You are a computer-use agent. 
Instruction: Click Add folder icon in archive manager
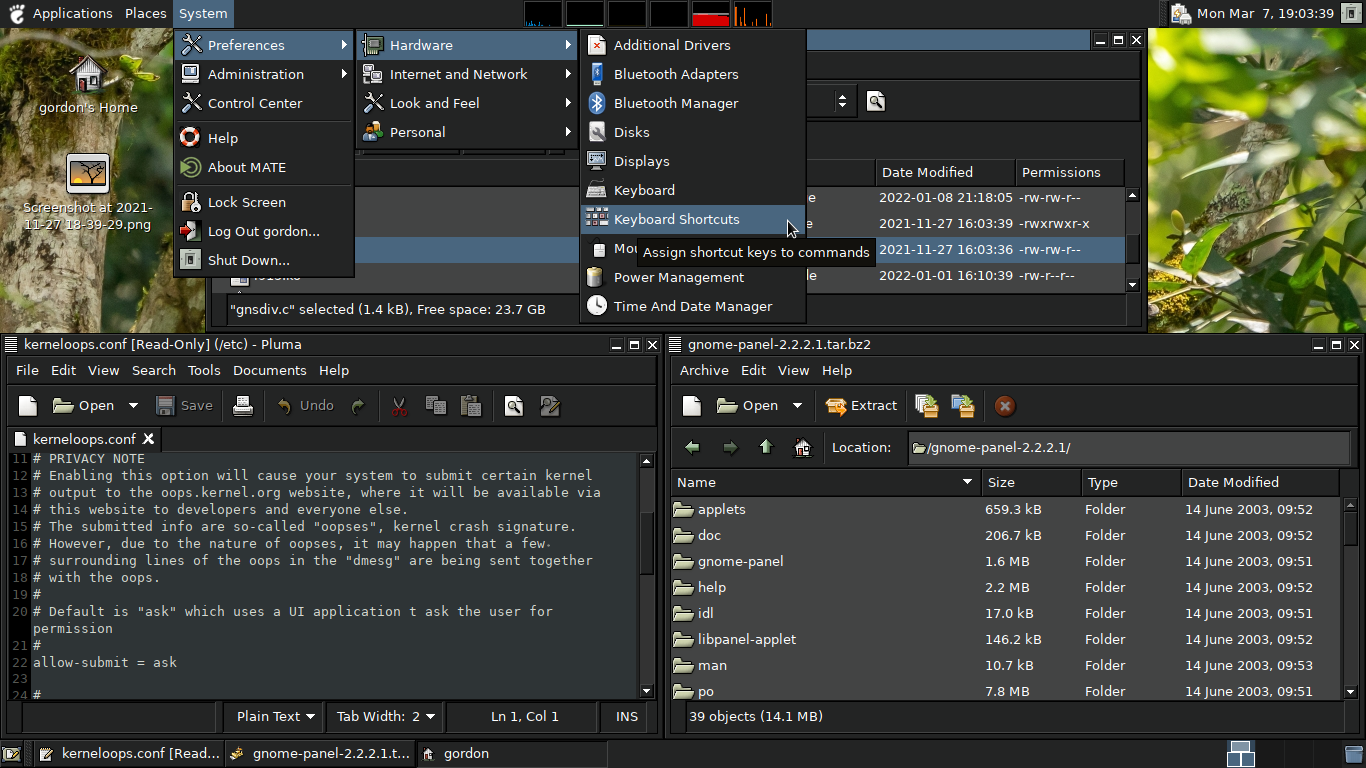963,406
